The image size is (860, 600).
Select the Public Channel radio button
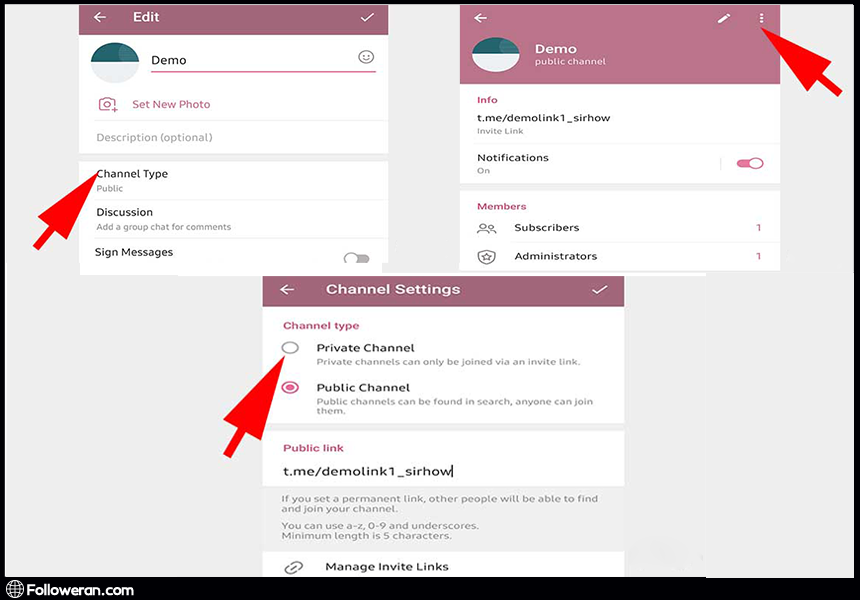290,388
